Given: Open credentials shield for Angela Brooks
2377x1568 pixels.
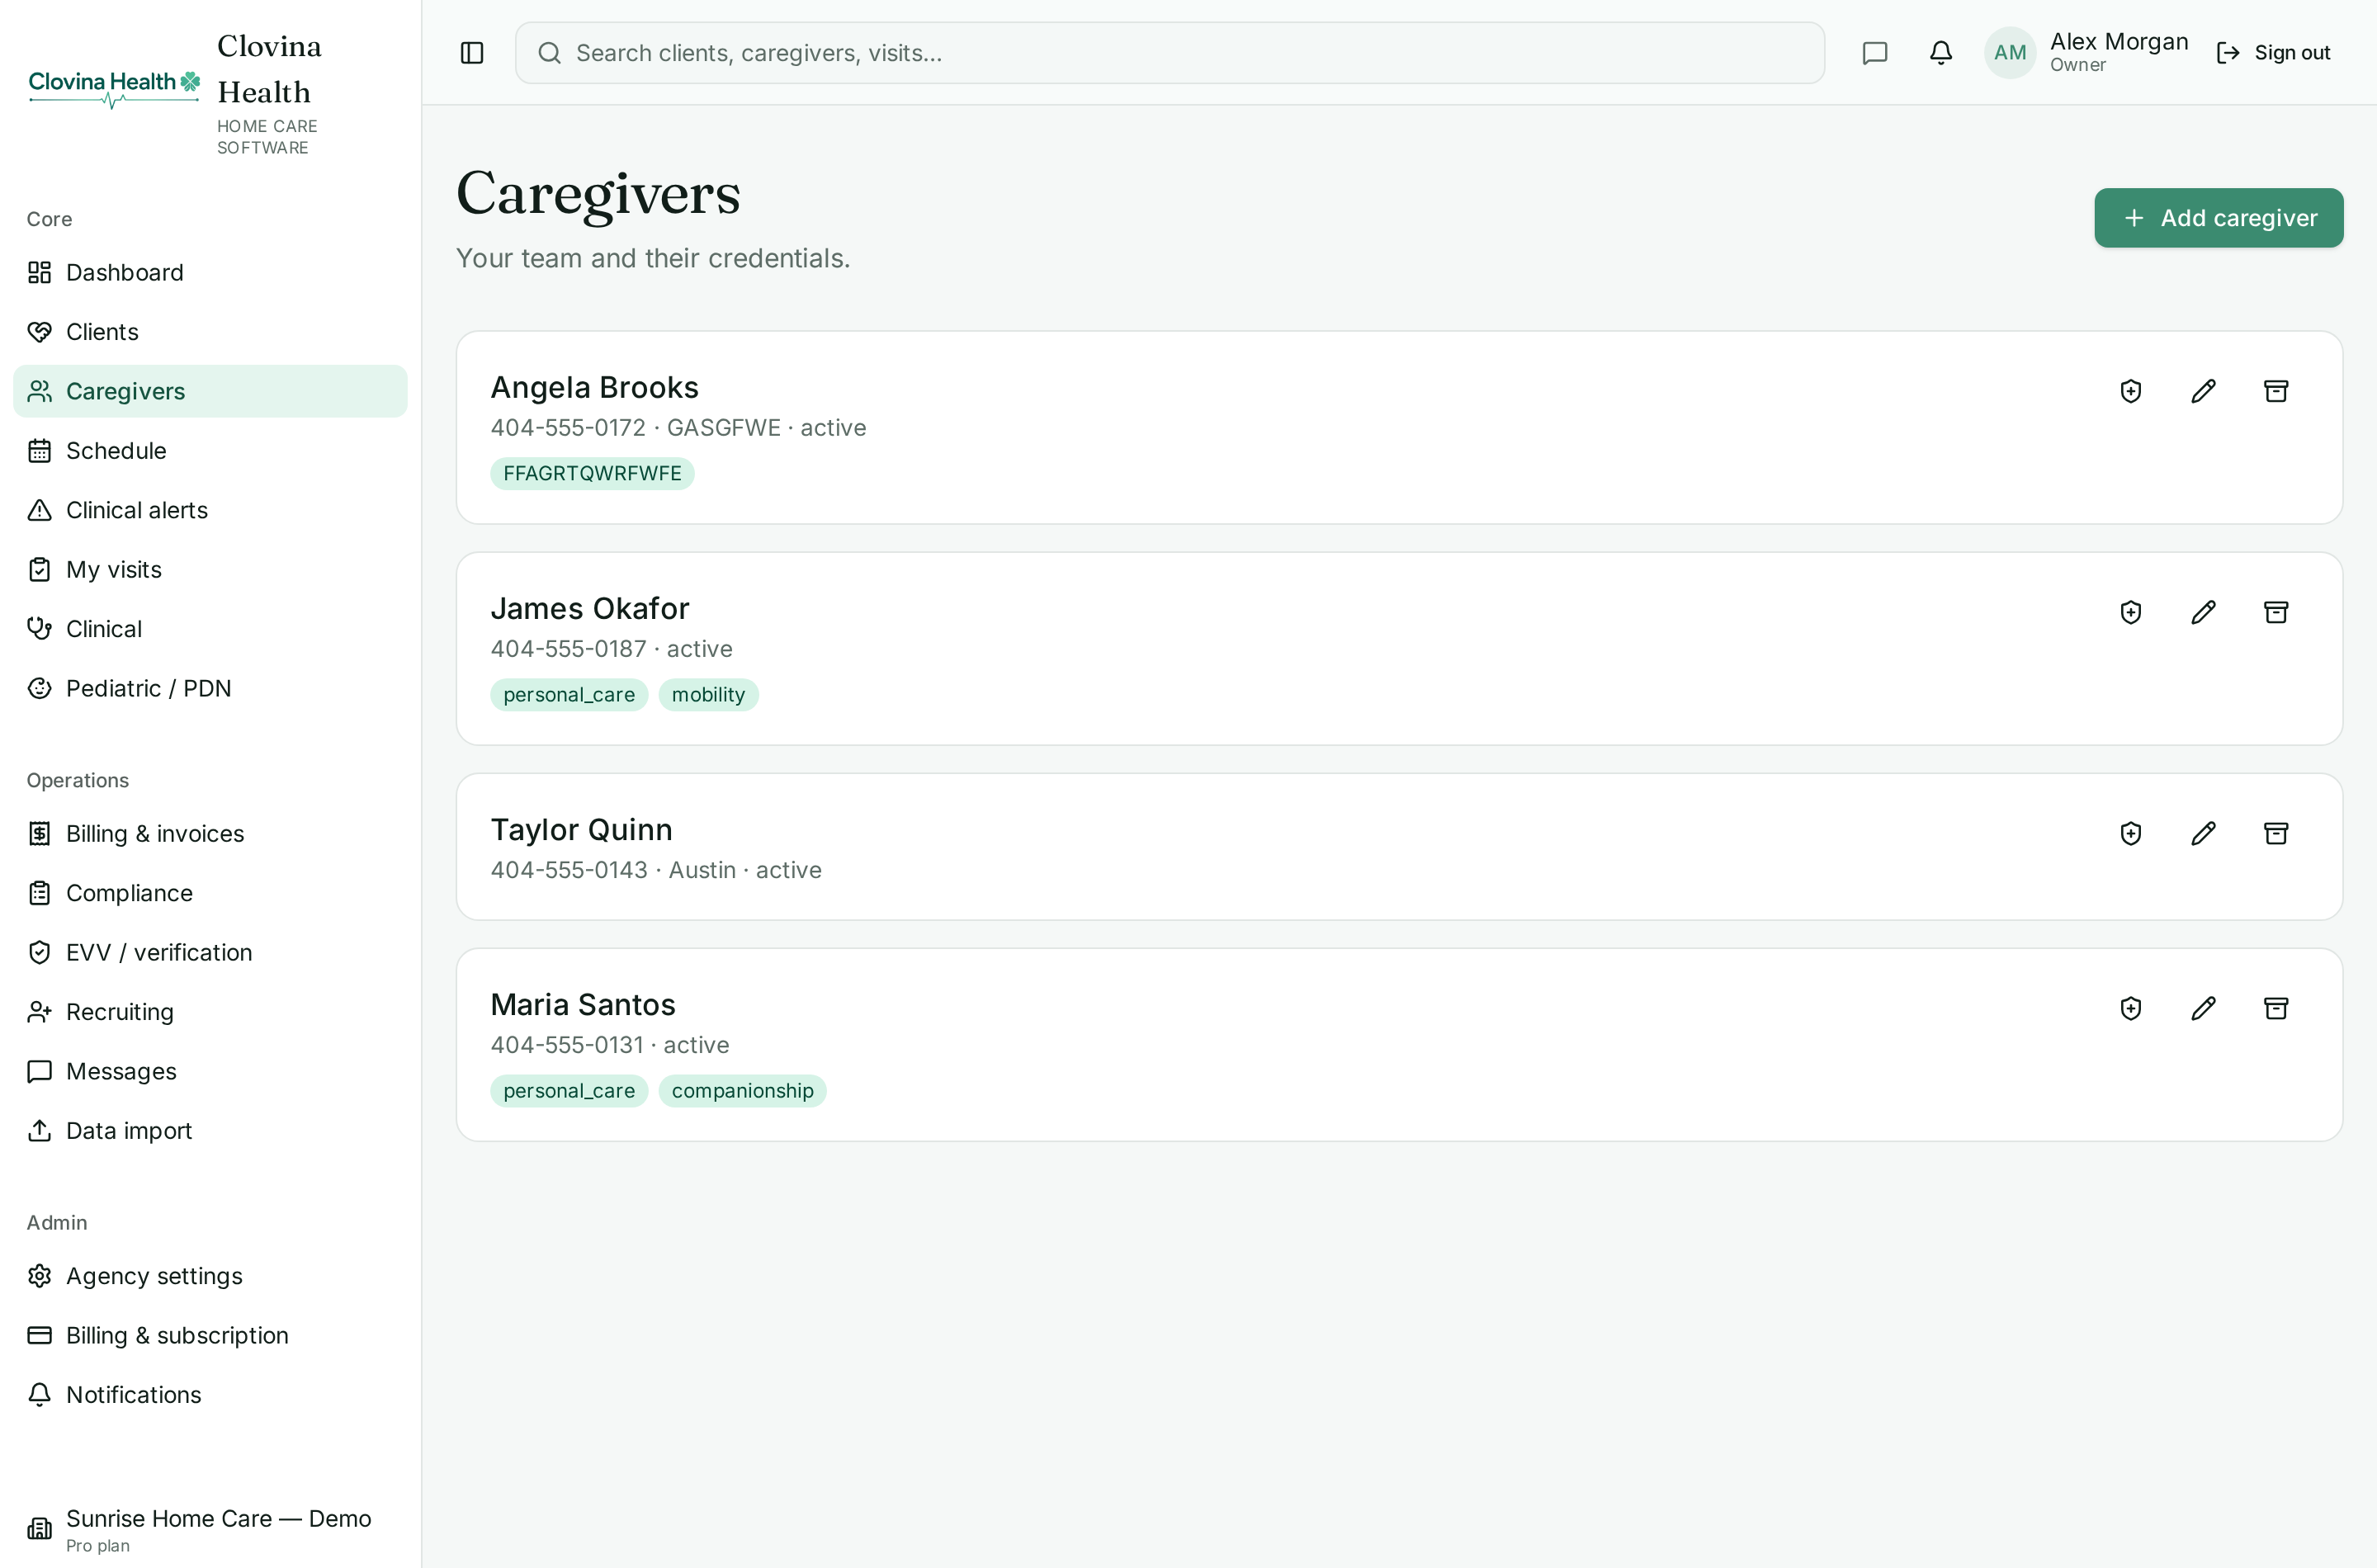Looking at the screenshot, I should coord(2131,391).
